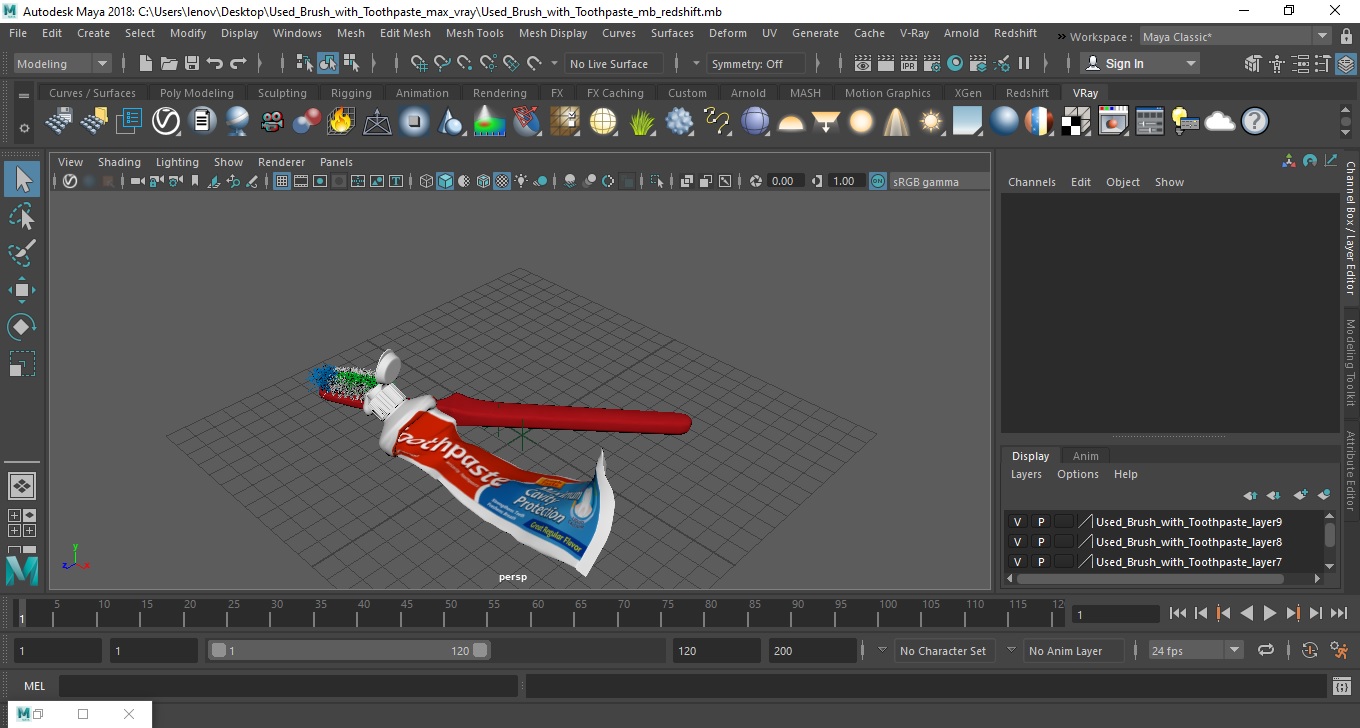Open the Redshift menu in menu bar
The height and width of the screenshot is (728, 1360).
click(x=1015, y=33)
